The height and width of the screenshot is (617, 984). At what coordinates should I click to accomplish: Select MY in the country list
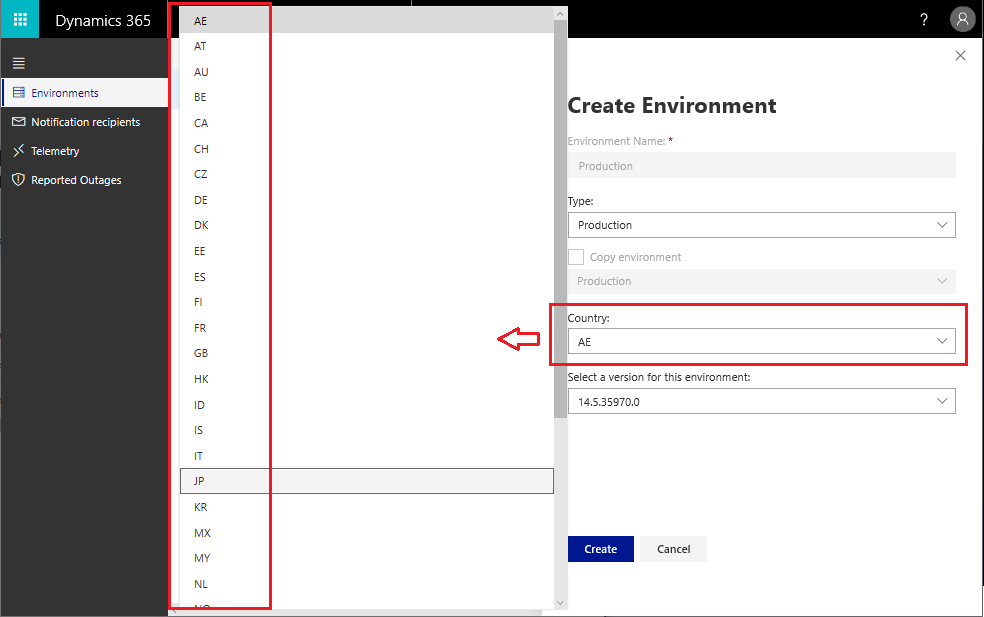366,558
